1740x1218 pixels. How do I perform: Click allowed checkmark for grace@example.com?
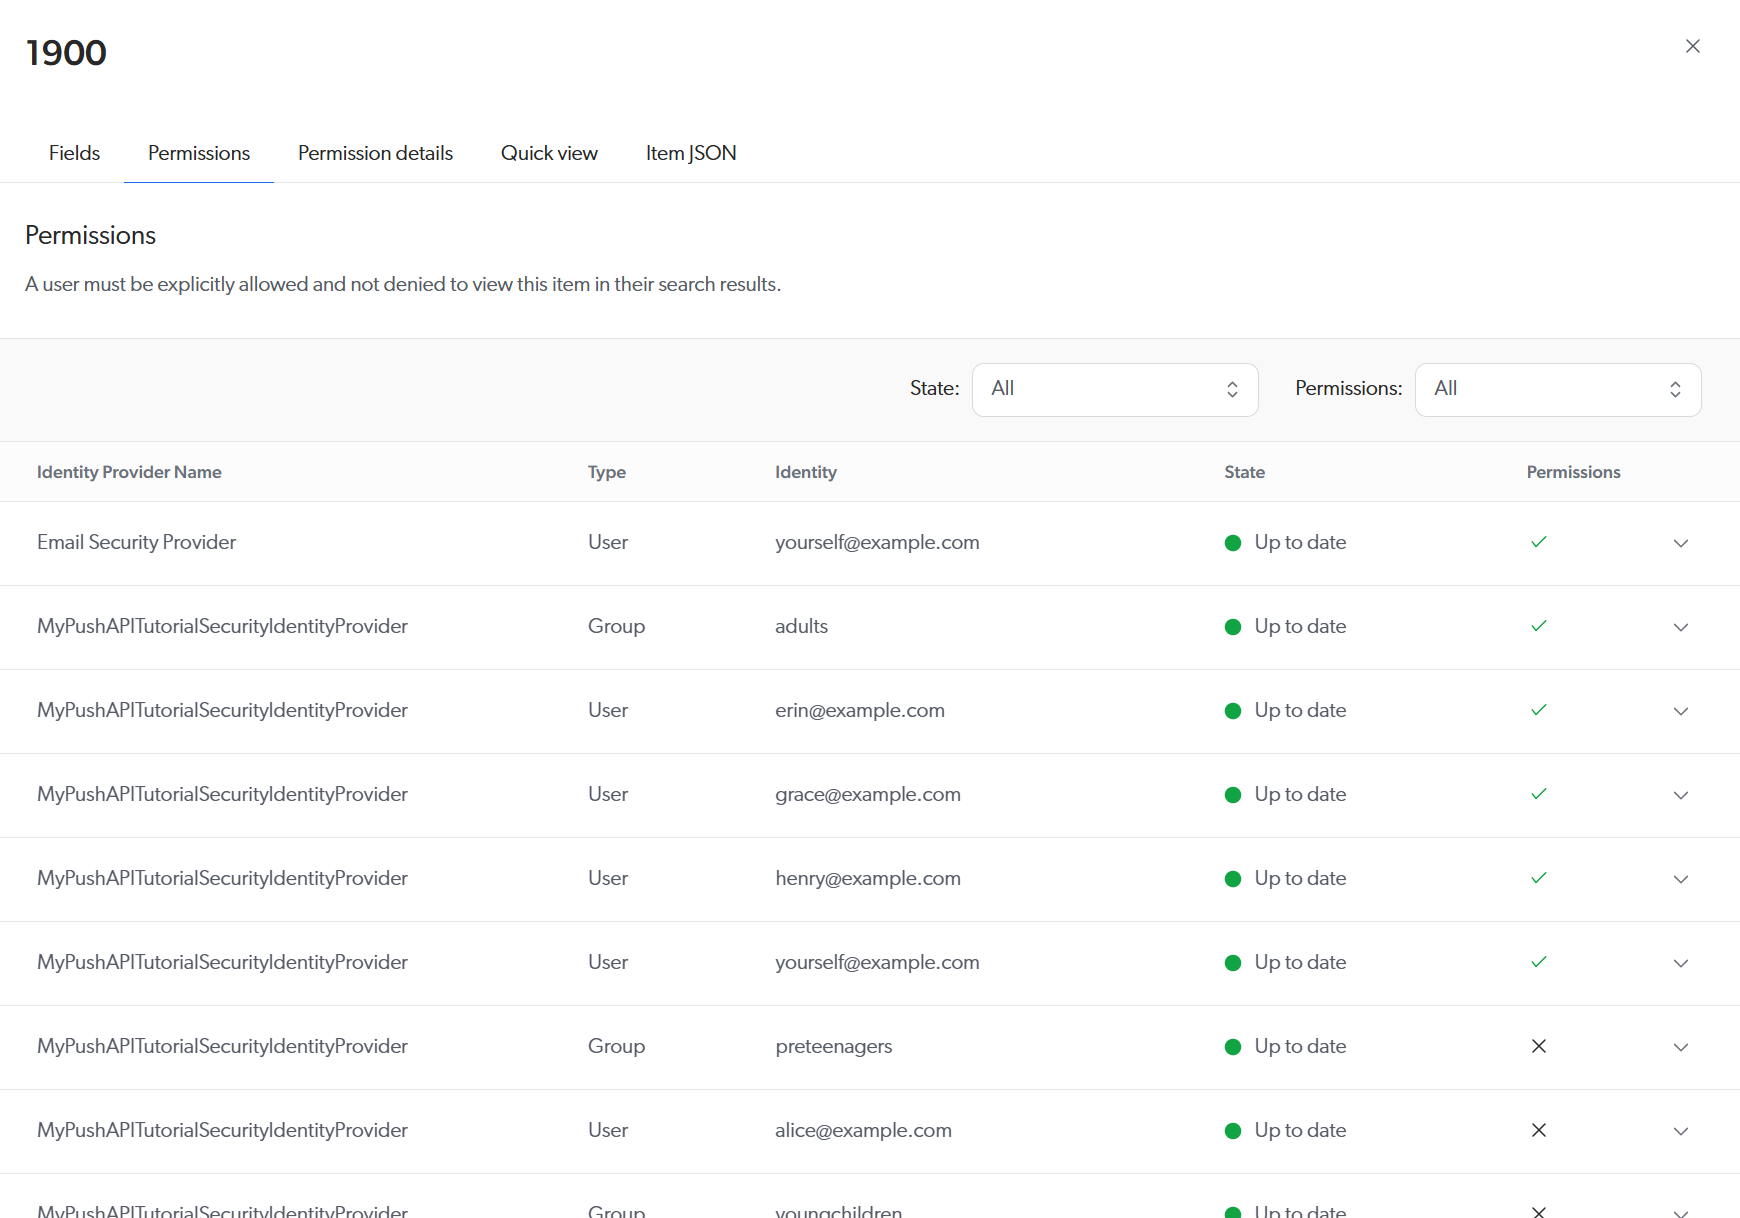(1539, 794)
